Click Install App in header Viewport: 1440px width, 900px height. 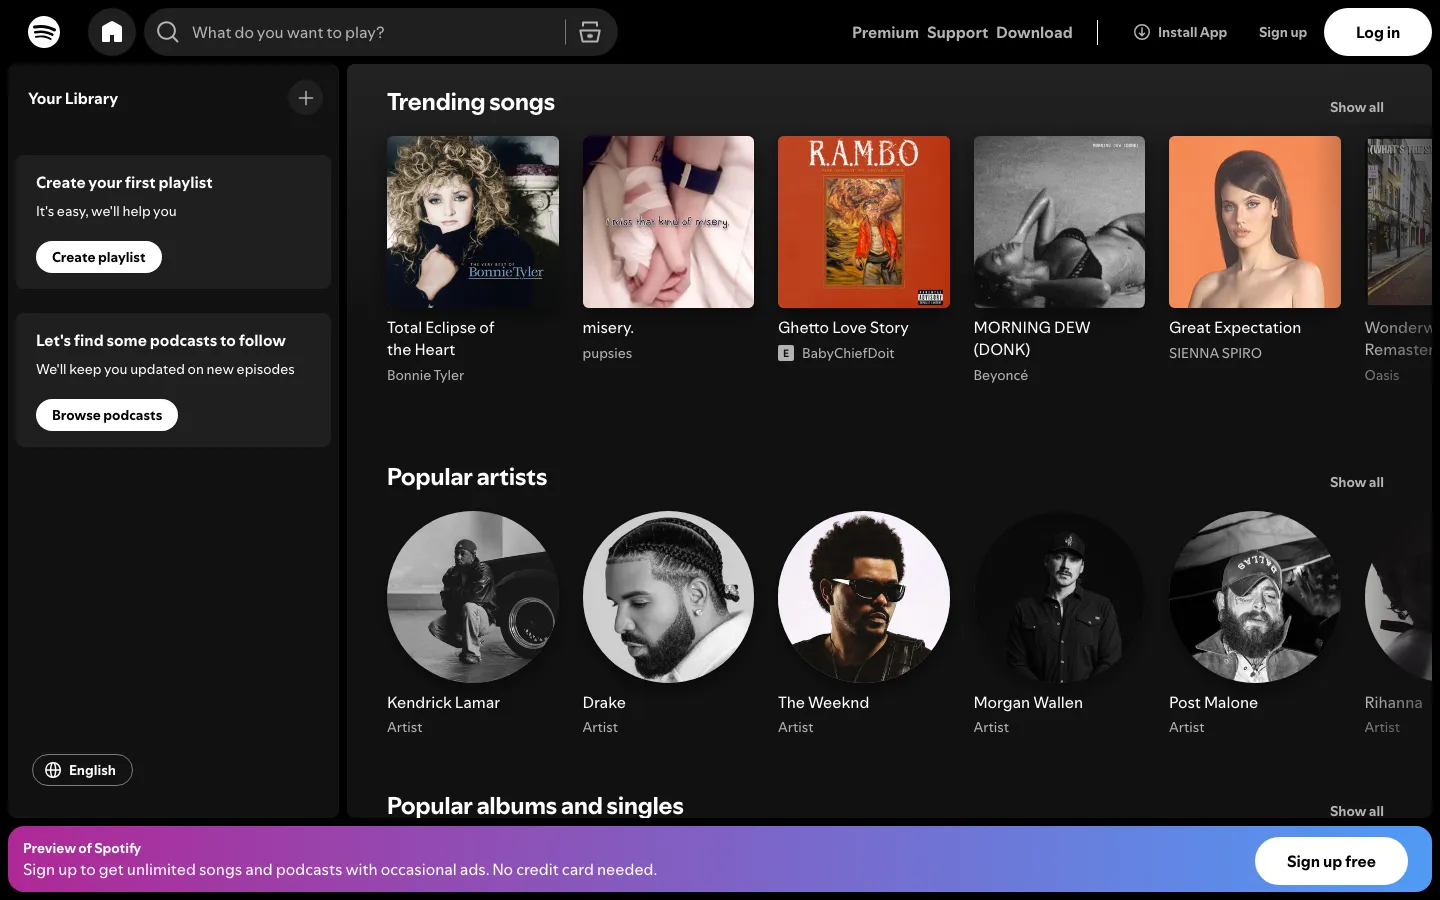tap(1180, 32)
